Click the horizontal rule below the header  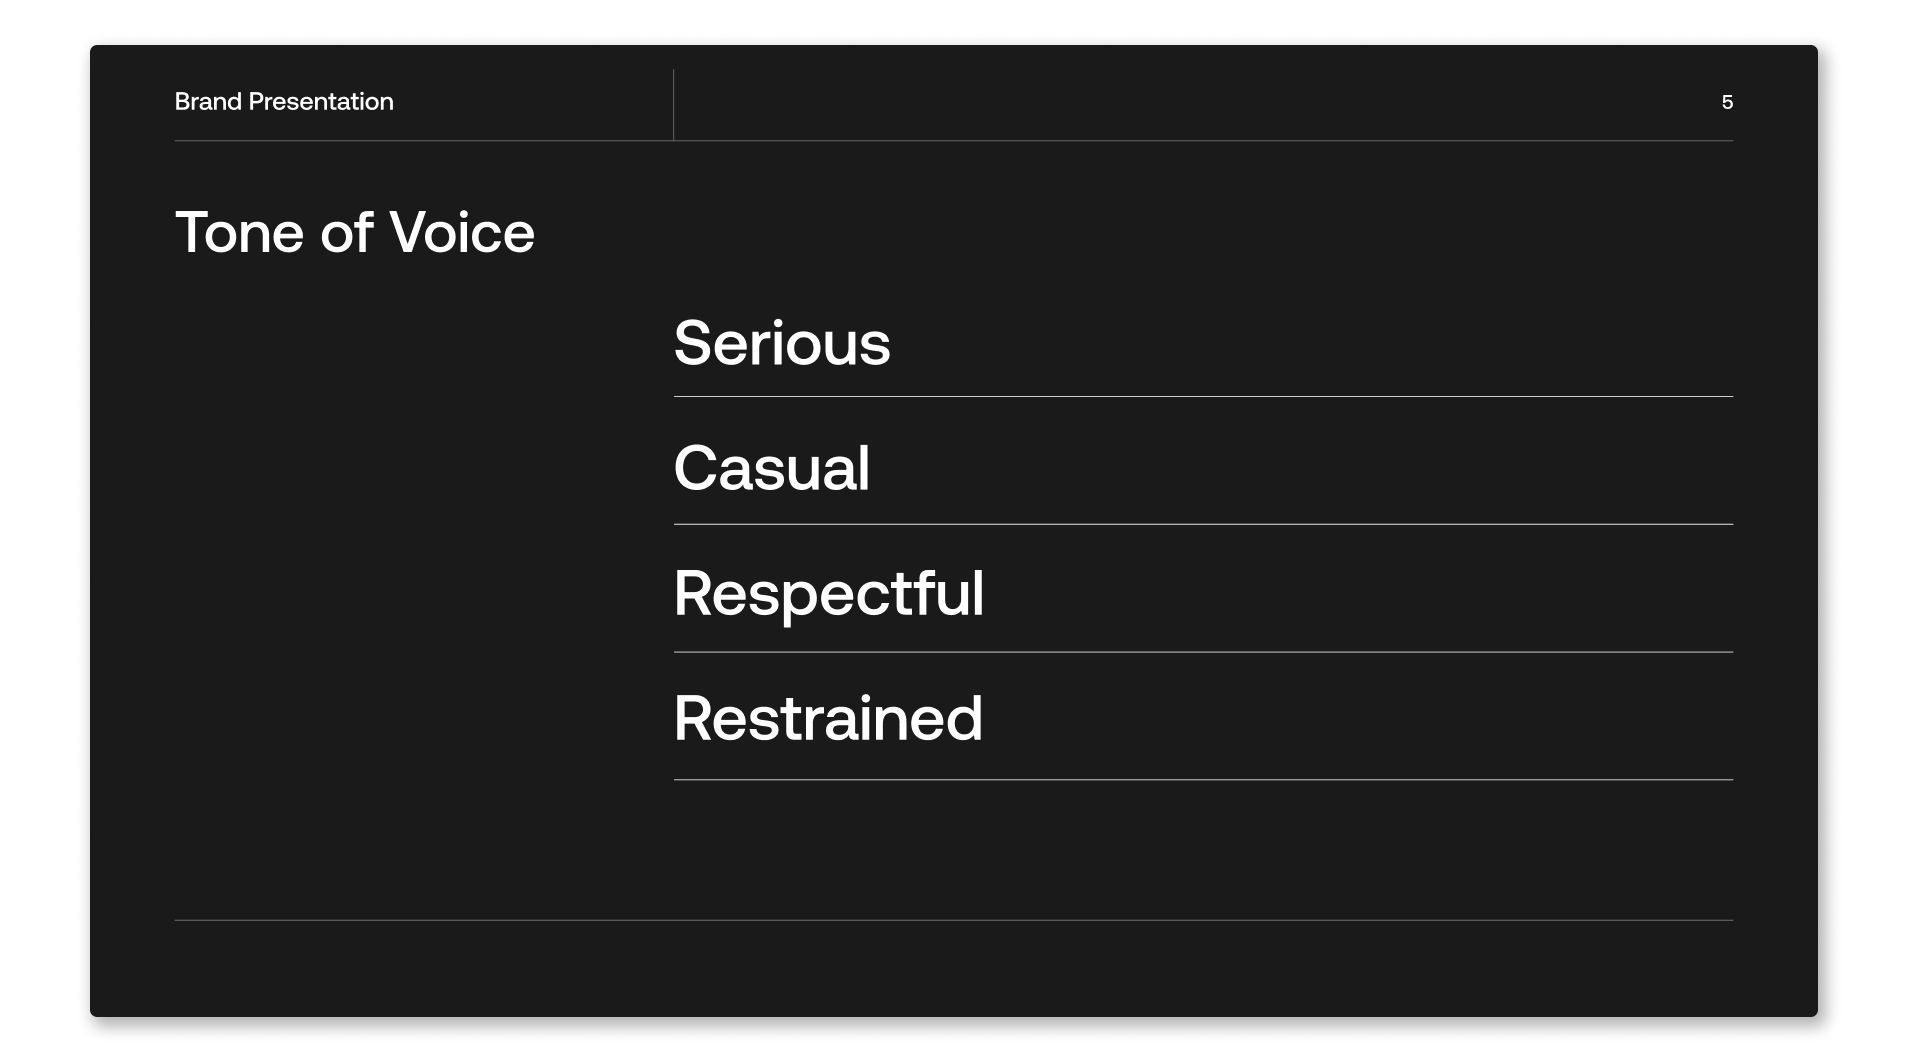(953, 141)
